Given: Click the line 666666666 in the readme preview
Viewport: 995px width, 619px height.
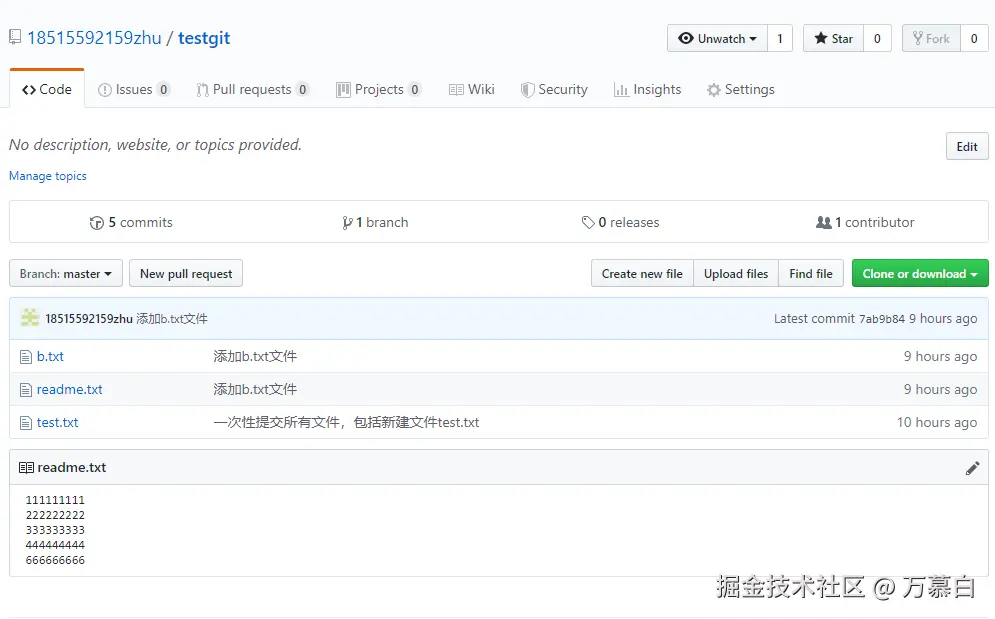Looking at the screenshot, I should [55, 560].
